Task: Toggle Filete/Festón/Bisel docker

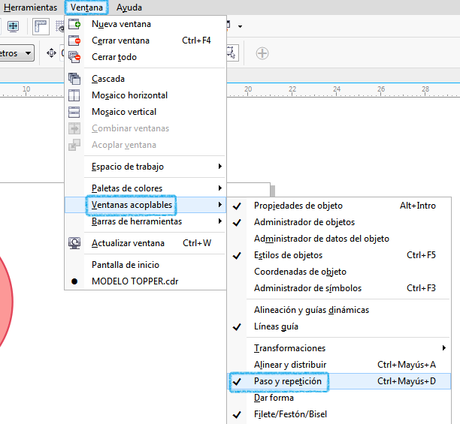Action: tap(339, 414)
